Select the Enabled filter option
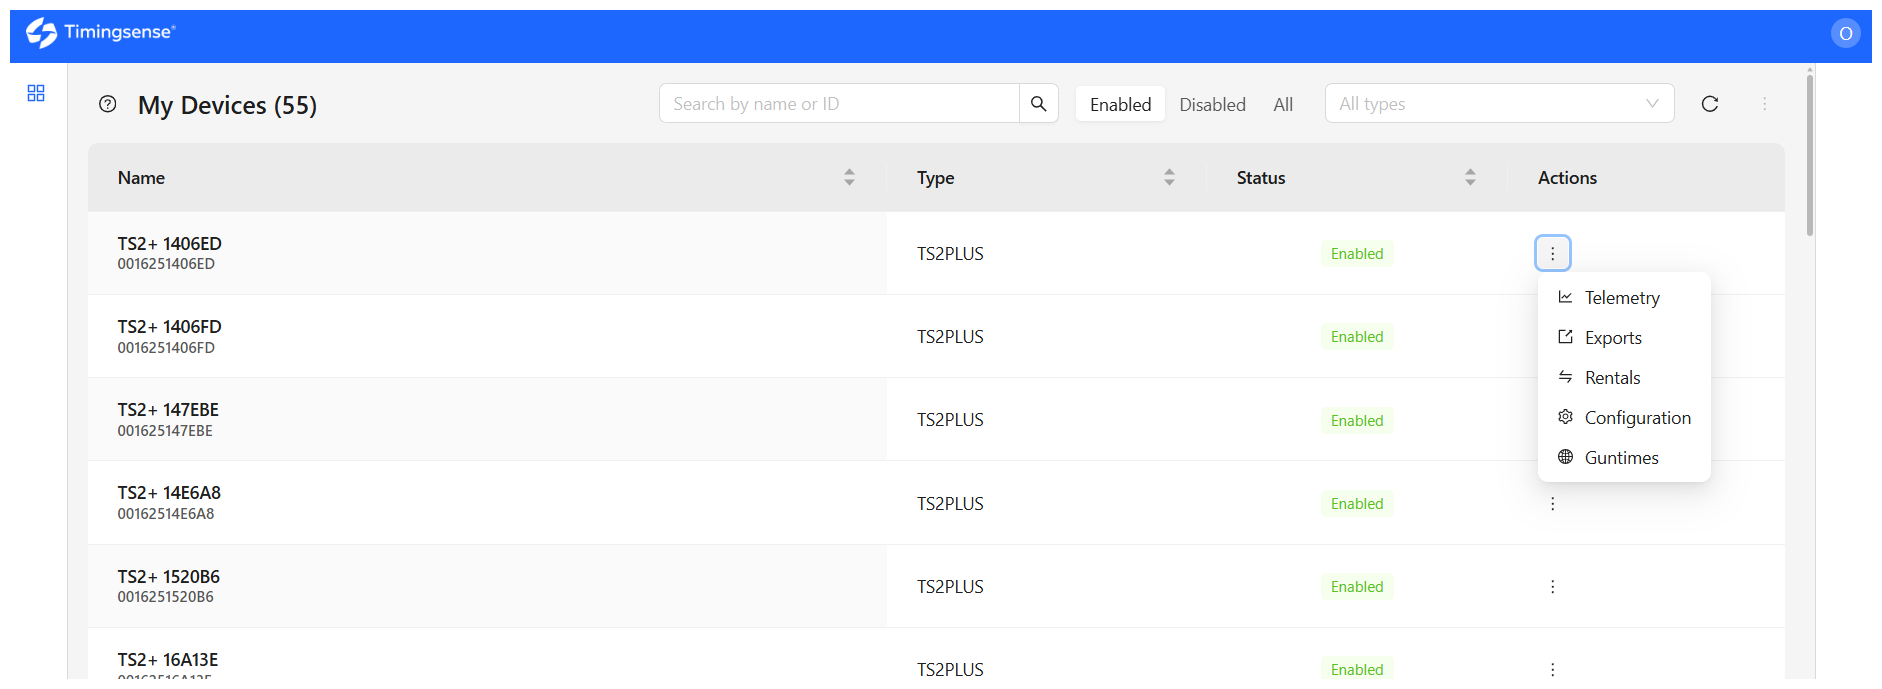1882x689 pixels. coord(1120,104)
